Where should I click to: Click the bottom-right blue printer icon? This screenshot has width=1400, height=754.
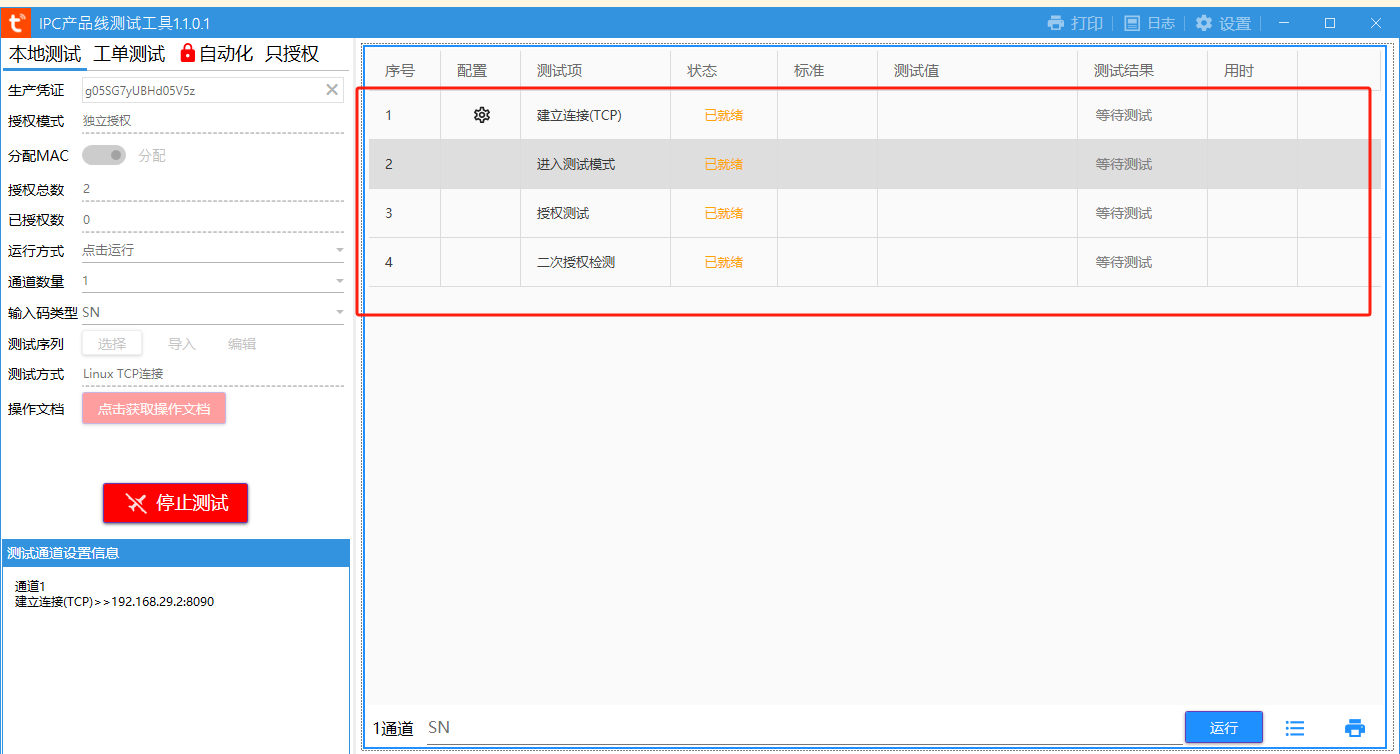(x=1355, y=728)
